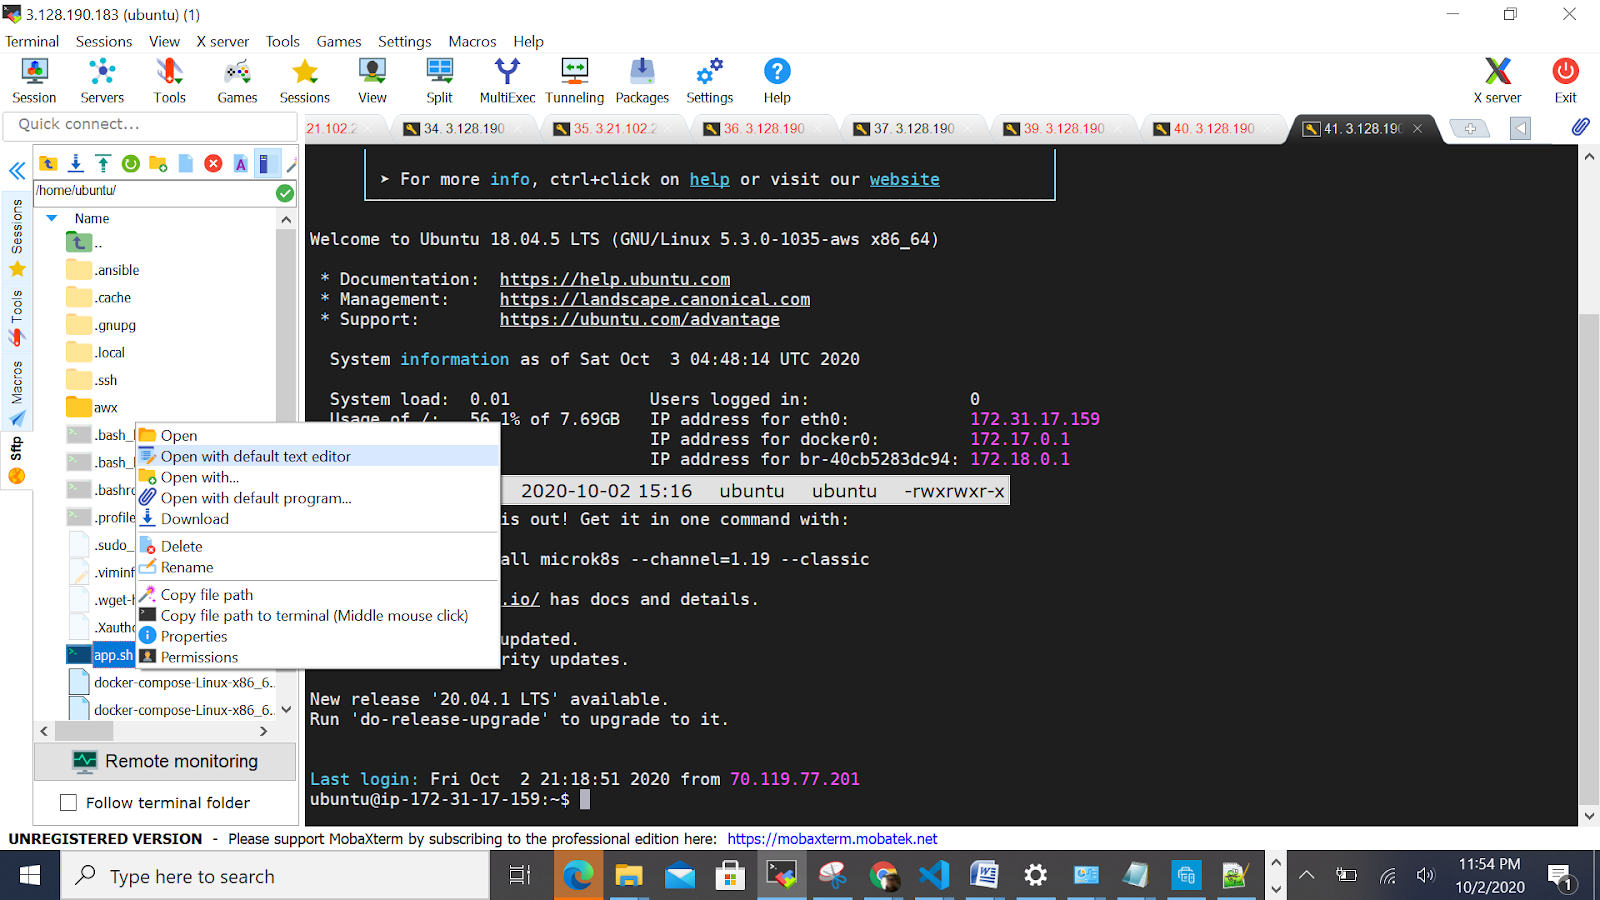This screenshot has width=1600, height=900.
Task: Open the Macros menu
Action: (x=472, y=41)
